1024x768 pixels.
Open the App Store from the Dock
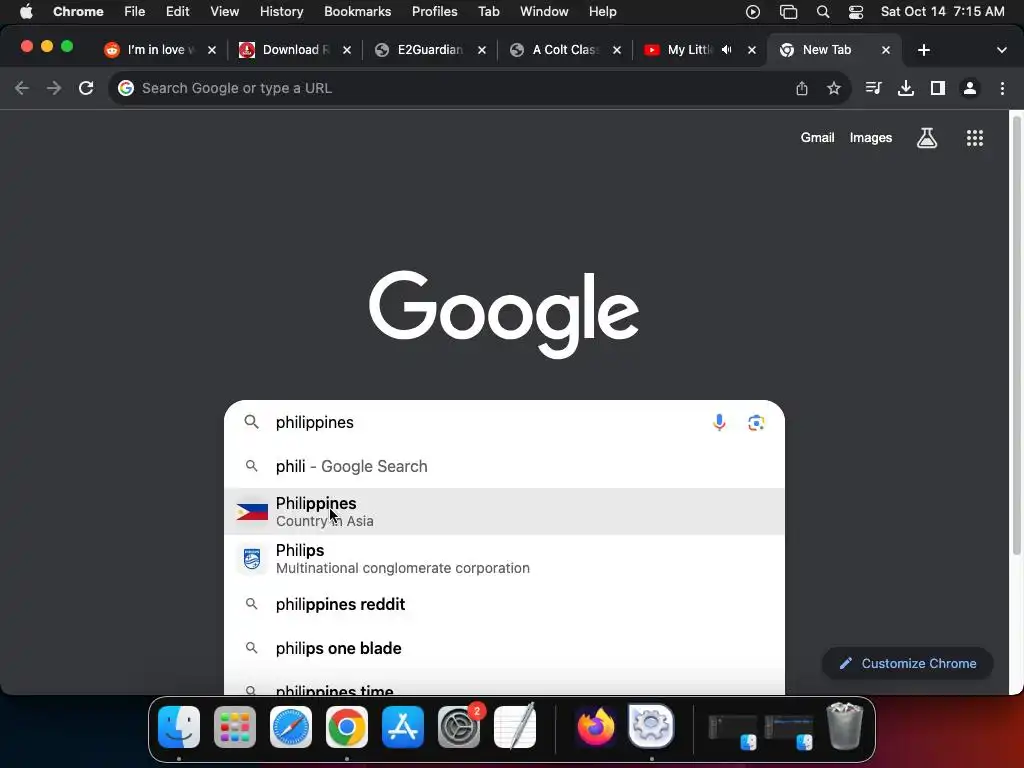coord(403,727)
